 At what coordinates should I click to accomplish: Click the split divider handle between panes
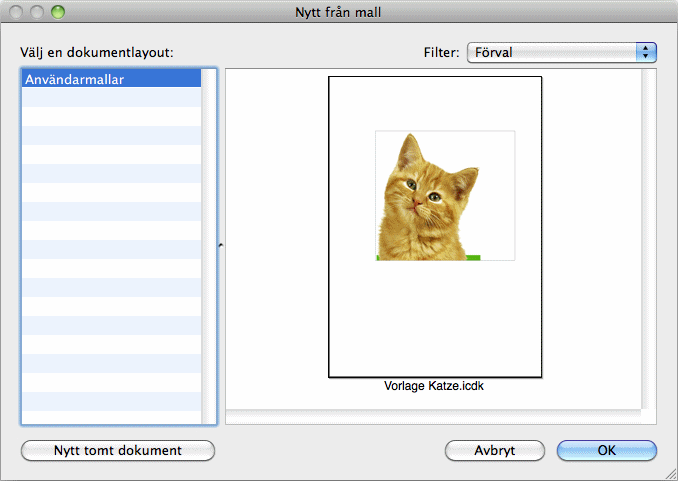221,246
